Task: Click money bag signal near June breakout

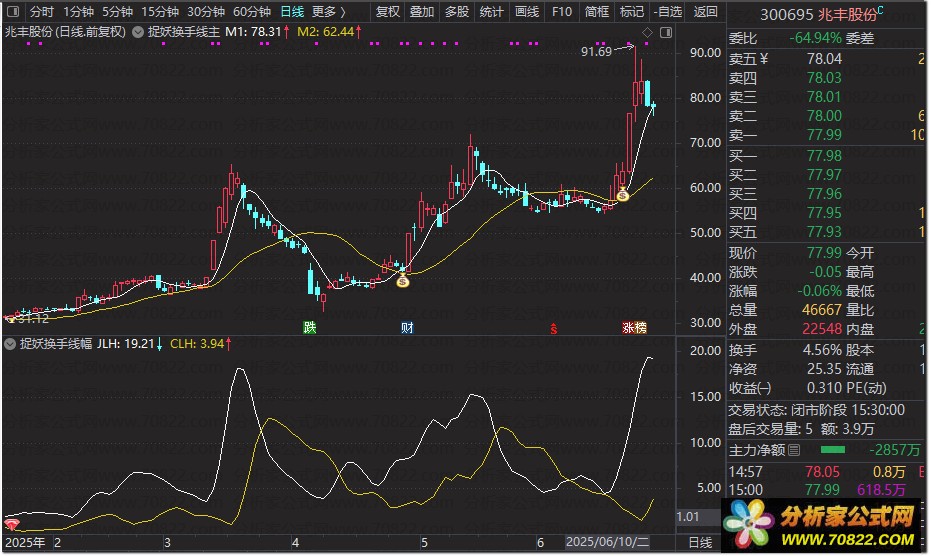Action: (622, 194)
